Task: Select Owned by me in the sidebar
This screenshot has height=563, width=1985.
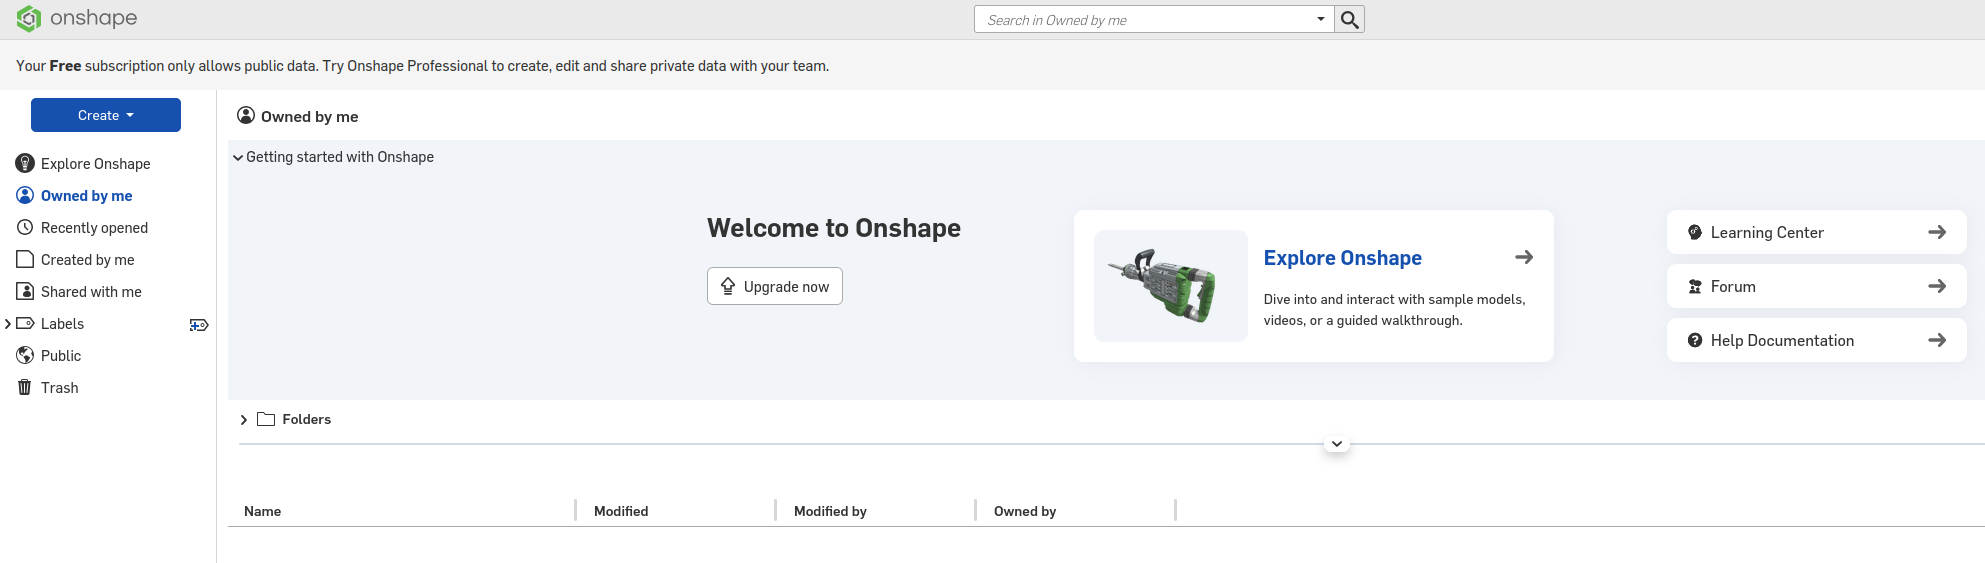Action: (86, 196)
